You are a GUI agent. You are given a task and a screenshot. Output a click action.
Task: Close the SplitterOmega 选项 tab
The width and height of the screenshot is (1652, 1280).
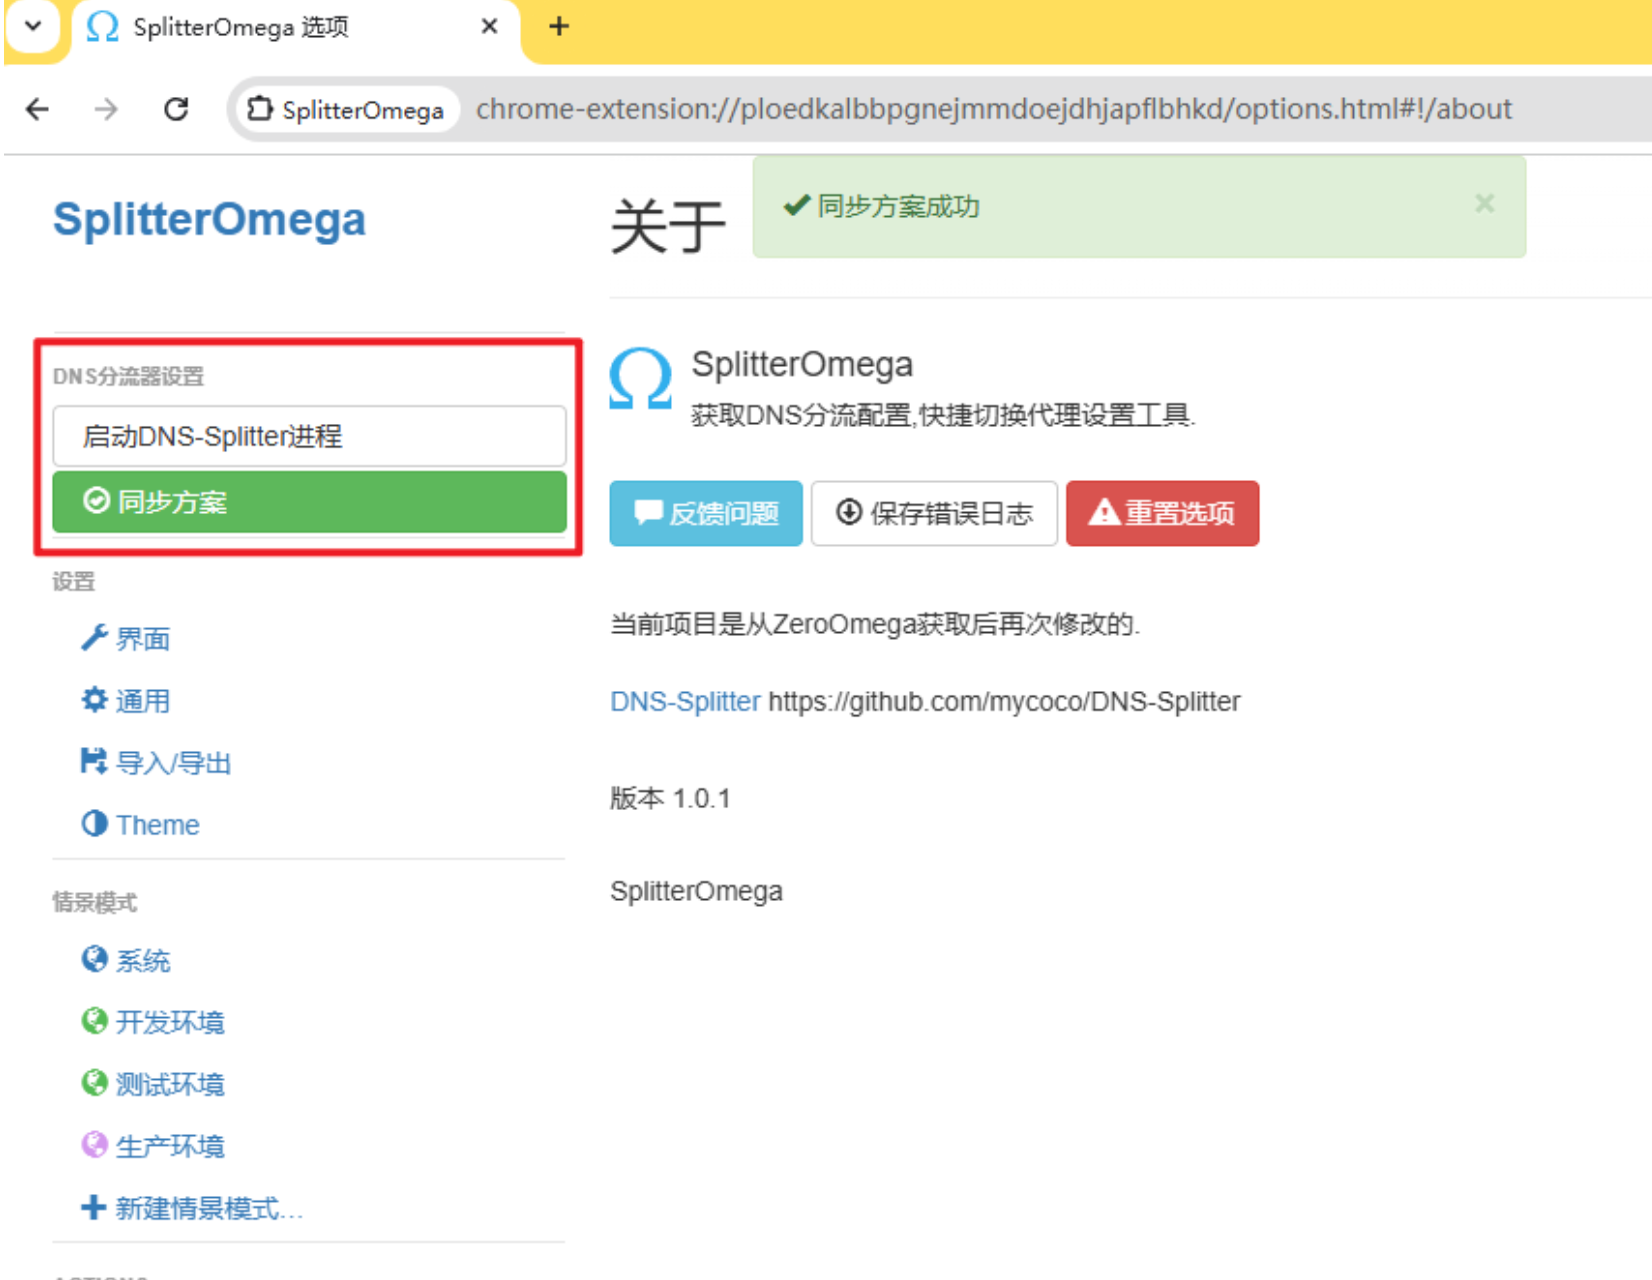coord(489,27)
